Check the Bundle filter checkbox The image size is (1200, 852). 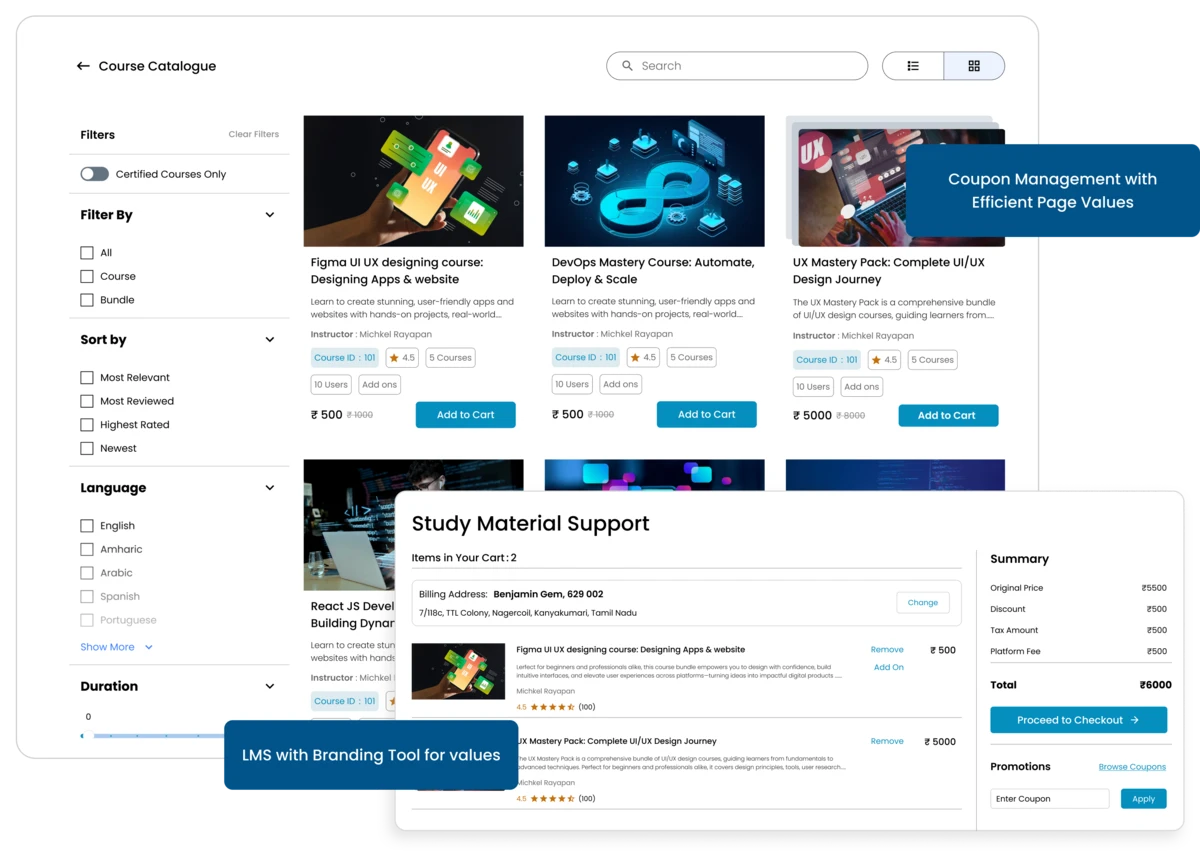click(x=87, y=299)
